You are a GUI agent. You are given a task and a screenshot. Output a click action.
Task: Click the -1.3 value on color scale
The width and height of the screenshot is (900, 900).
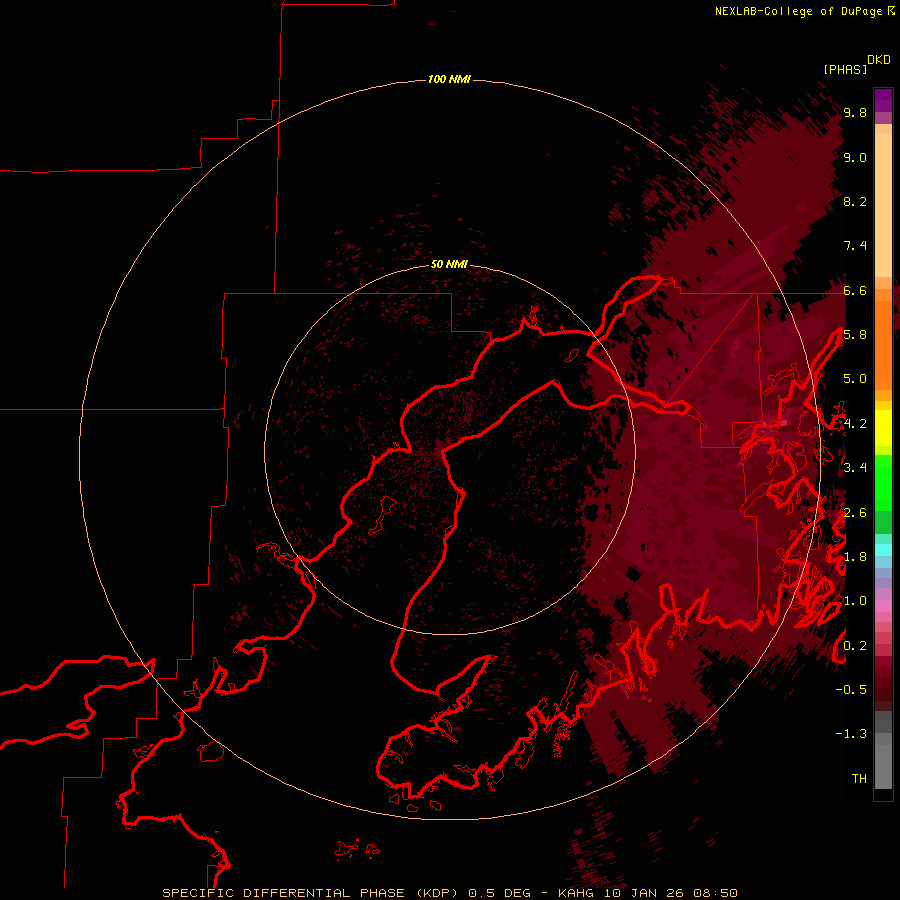coord(851,734)
